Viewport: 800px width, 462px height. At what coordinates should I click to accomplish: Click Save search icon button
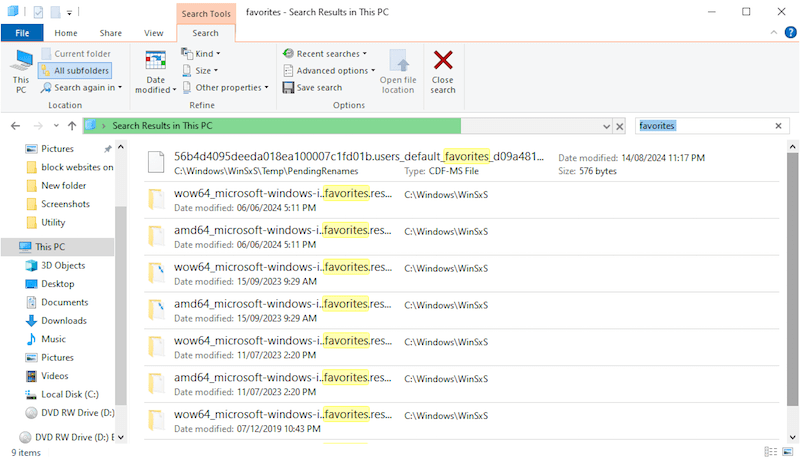tap(312, 88)
